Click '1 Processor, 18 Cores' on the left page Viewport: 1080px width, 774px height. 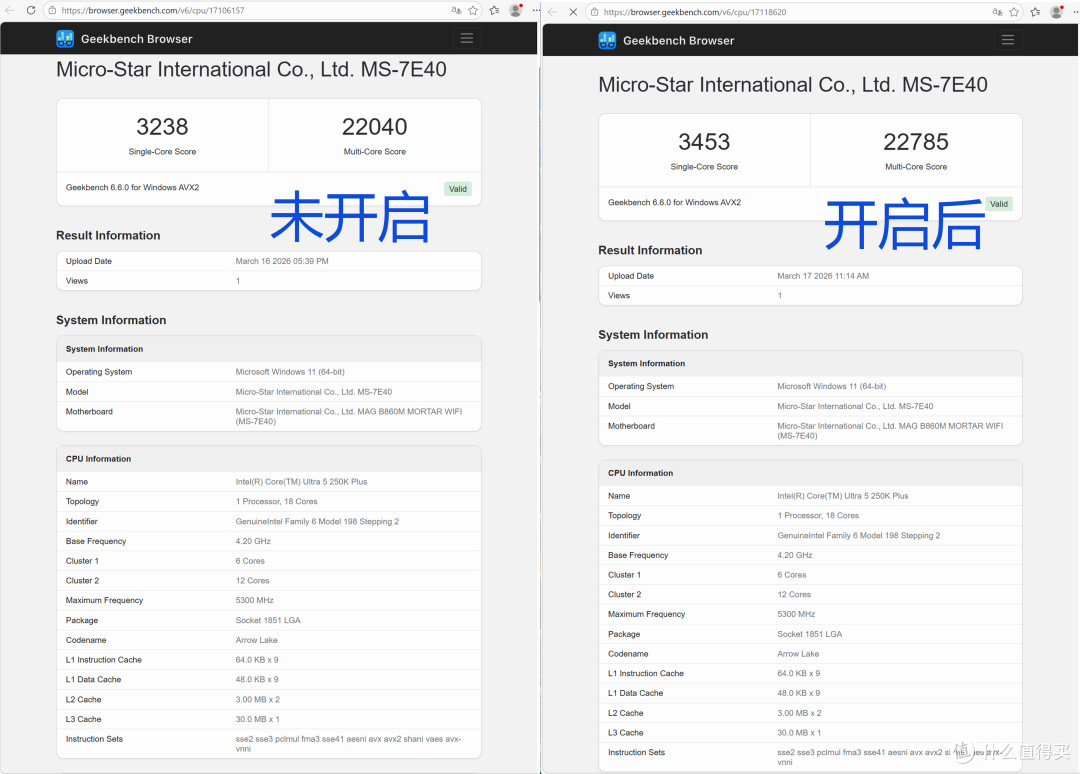(x=276, y=501)
